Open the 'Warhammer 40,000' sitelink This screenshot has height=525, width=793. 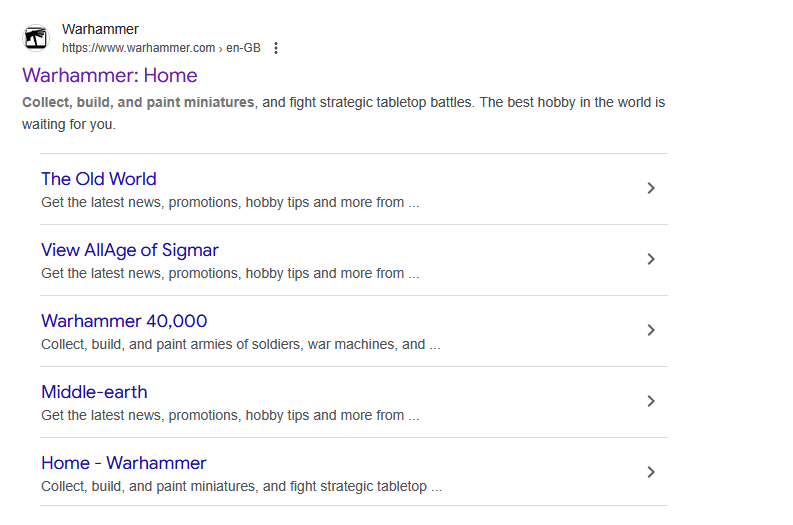point(124,321)
